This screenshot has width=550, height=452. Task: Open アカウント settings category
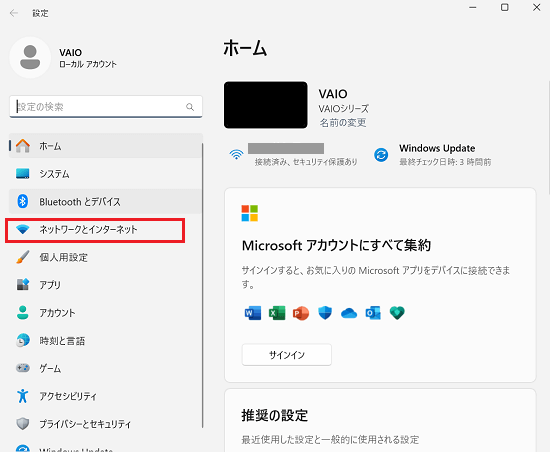(106, 313)
